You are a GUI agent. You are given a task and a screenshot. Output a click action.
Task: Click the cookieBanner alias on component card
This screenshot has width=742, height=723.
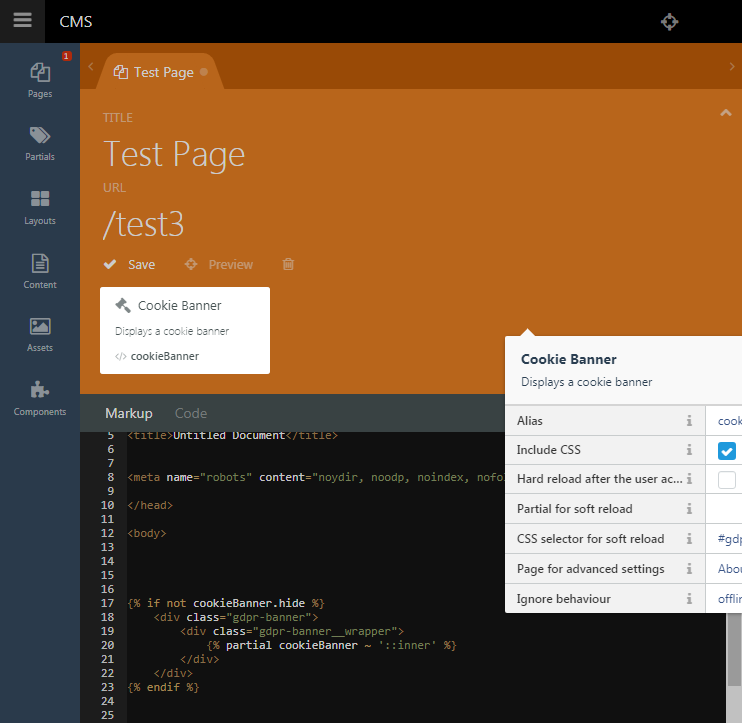point(165,356)
